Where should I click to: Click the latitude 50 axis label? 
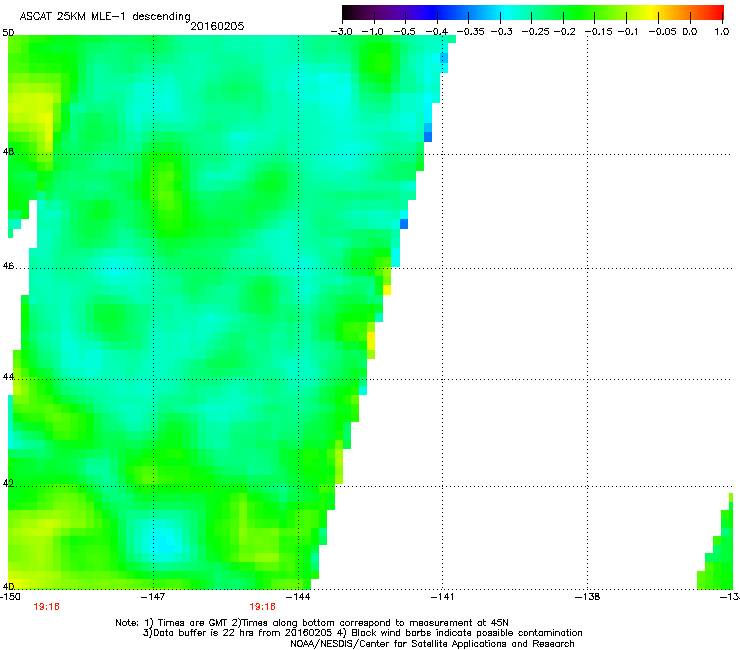coord(8,33)
